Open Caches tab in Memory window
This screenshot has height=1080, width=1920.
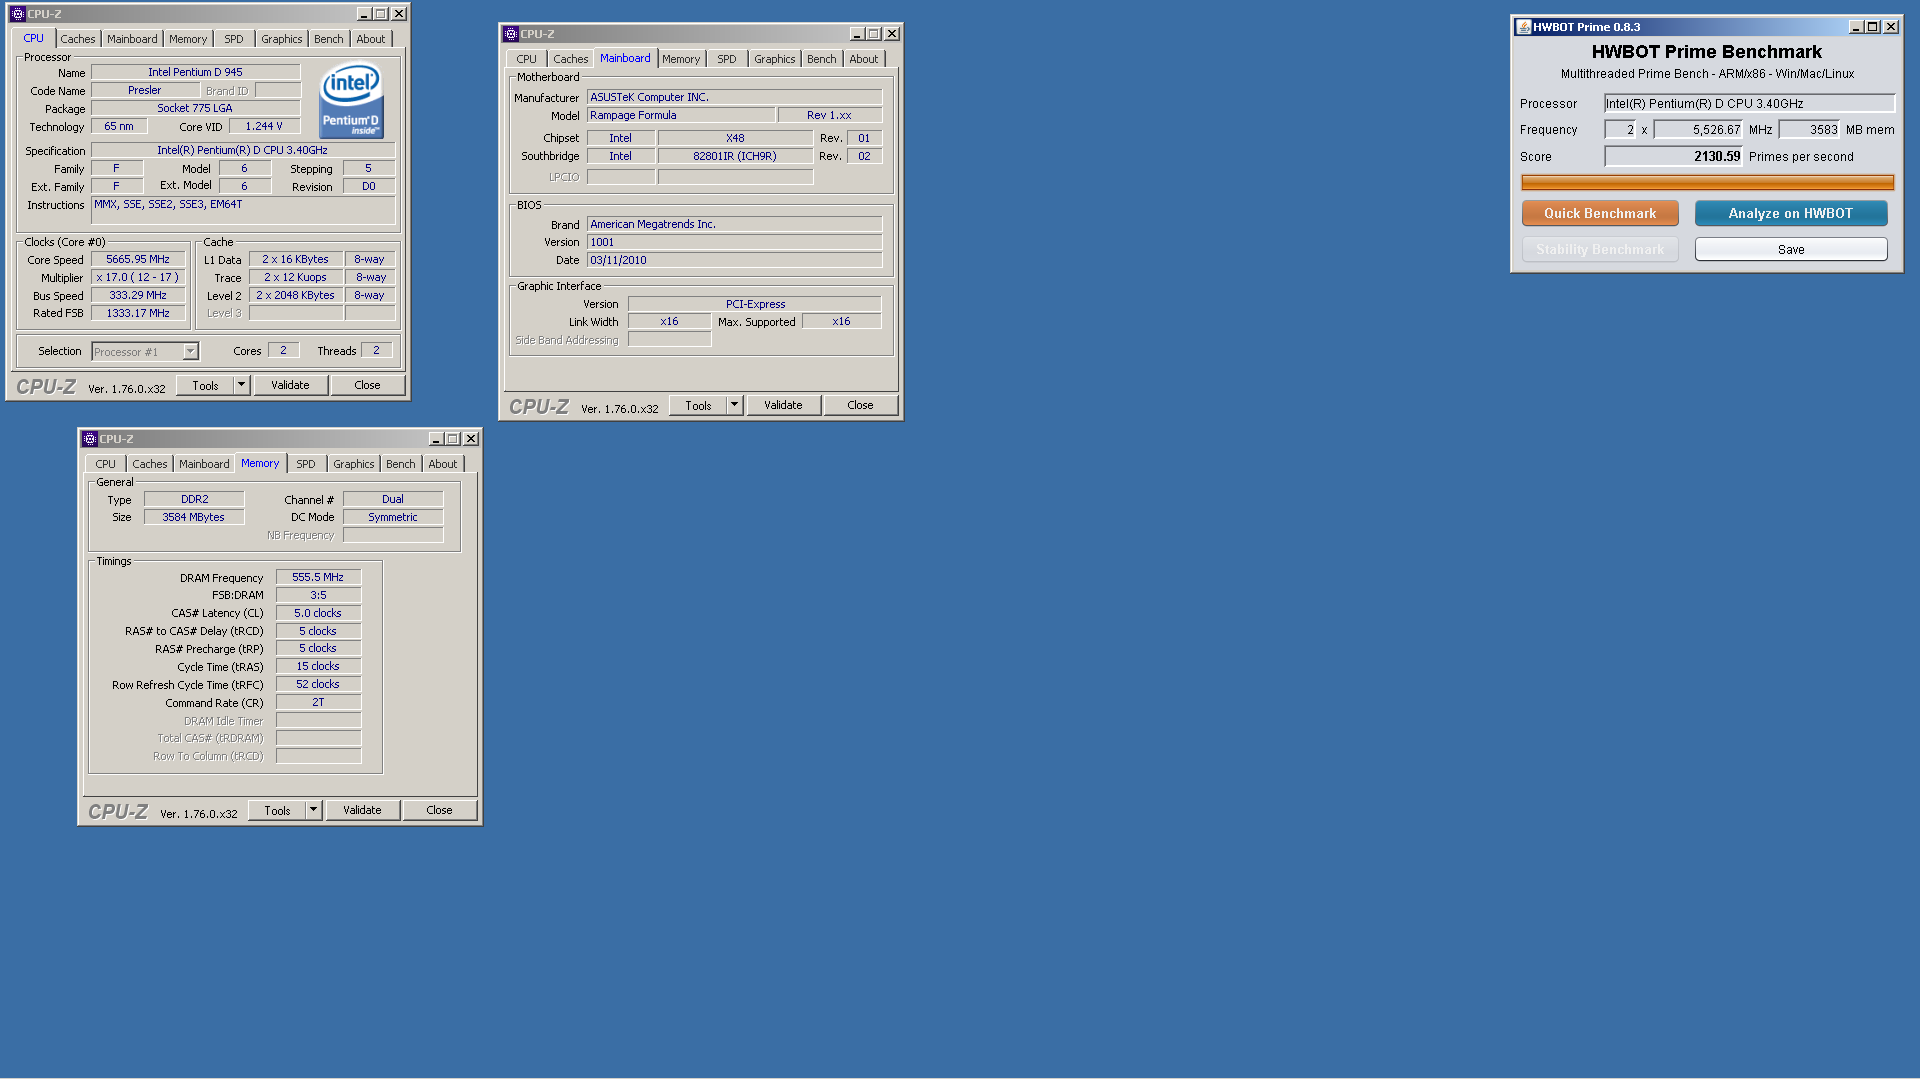[x=150, y=464]
